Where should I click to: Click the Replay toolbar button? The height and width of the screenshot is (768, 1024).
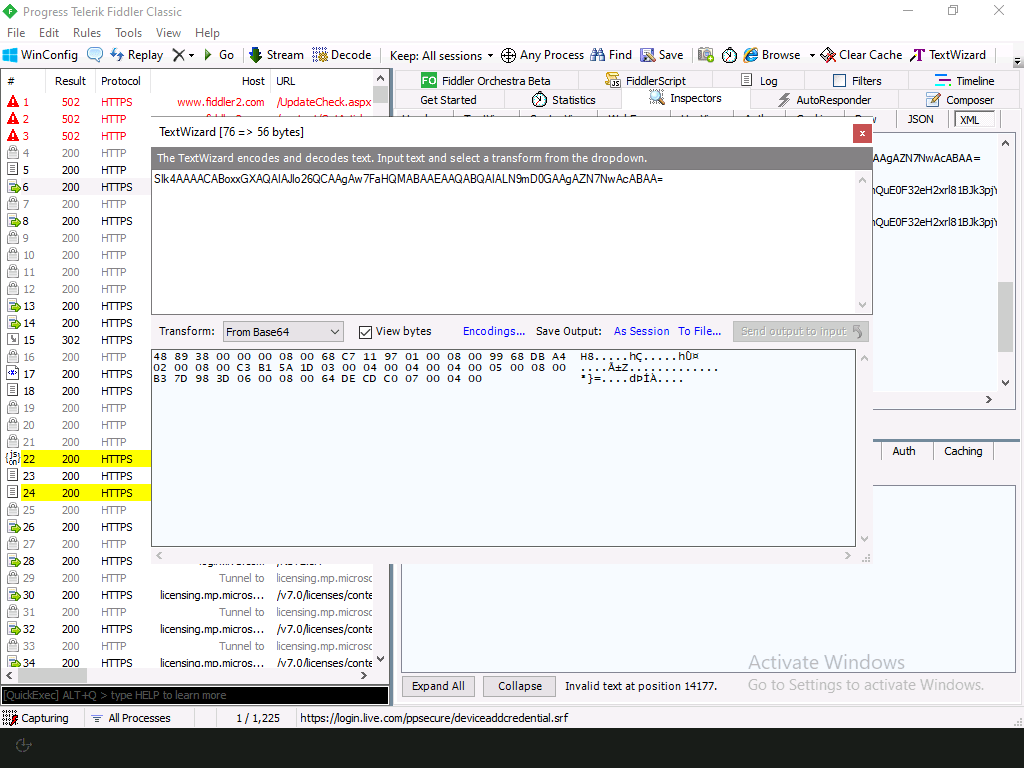[136, 55]
